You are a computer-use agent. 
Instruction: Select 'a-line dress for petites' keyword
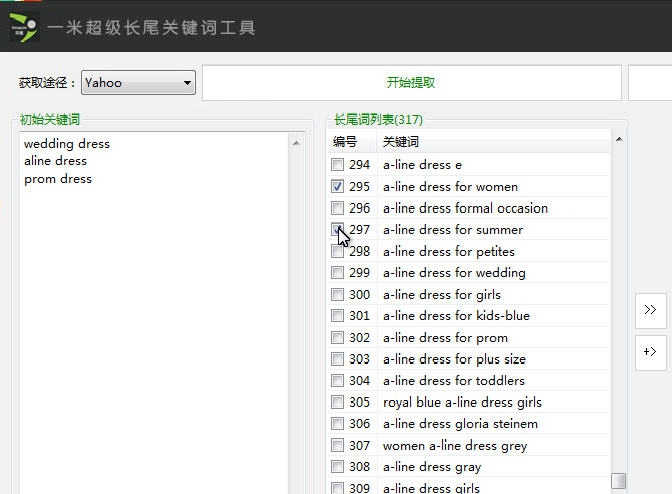pyautogui.click(x=449, y=251)
